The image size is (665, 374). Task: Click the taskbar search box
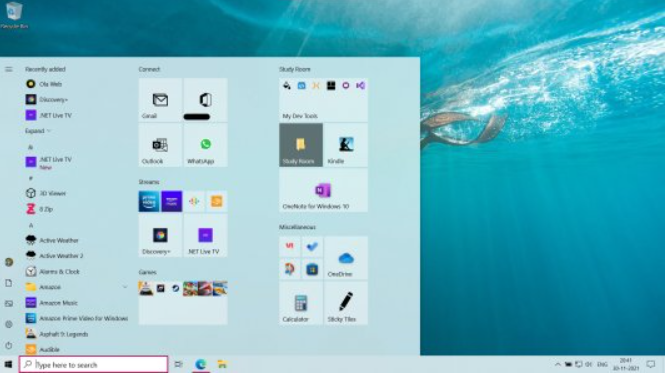click(x=93, y=364)
